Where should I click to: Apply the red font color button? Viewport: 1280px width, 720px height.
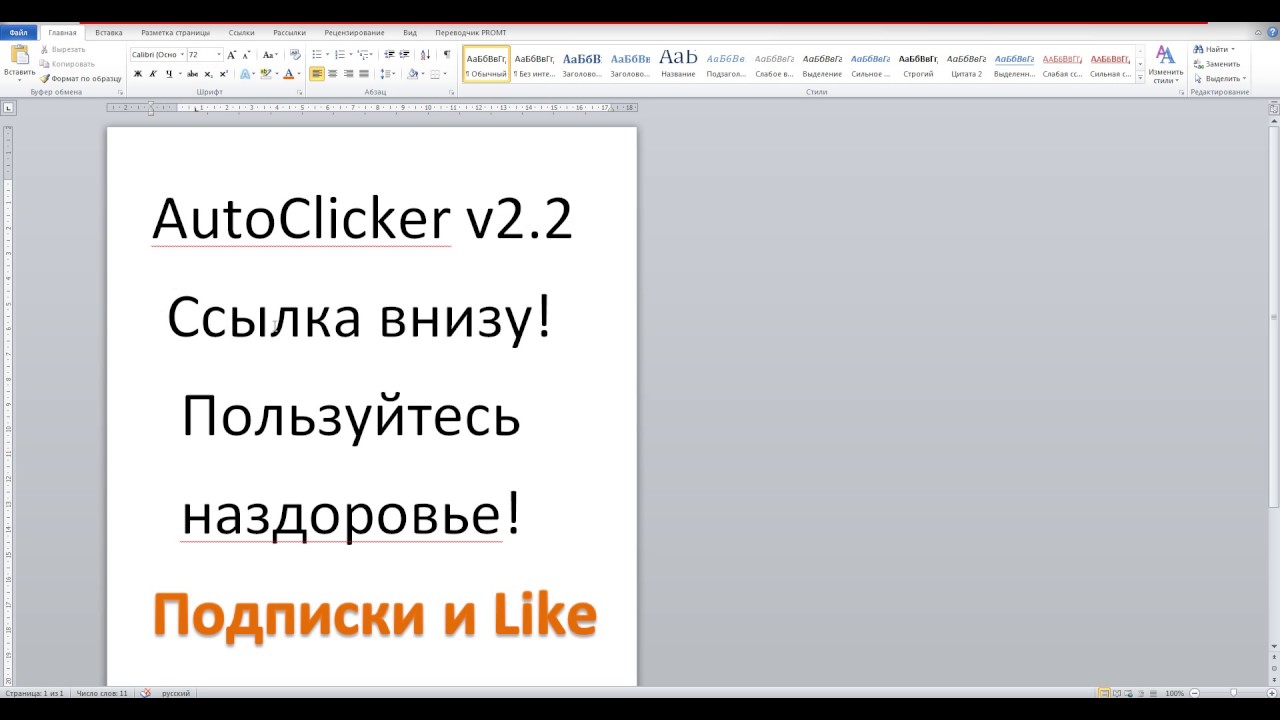coord(288,74)
